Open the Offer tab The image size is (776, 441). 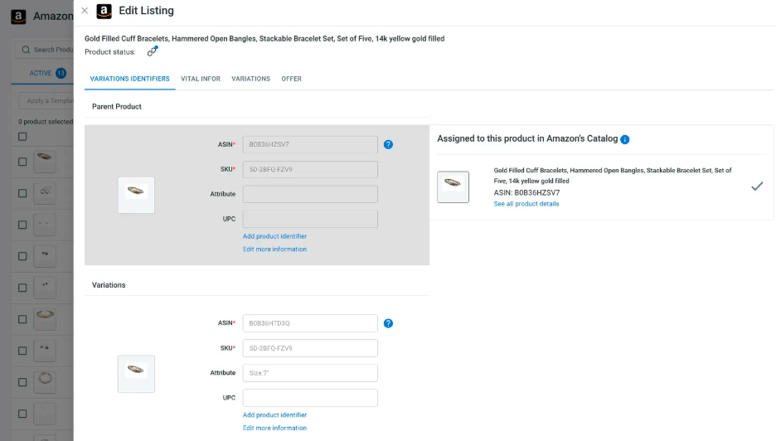click(x=291, y=79)
